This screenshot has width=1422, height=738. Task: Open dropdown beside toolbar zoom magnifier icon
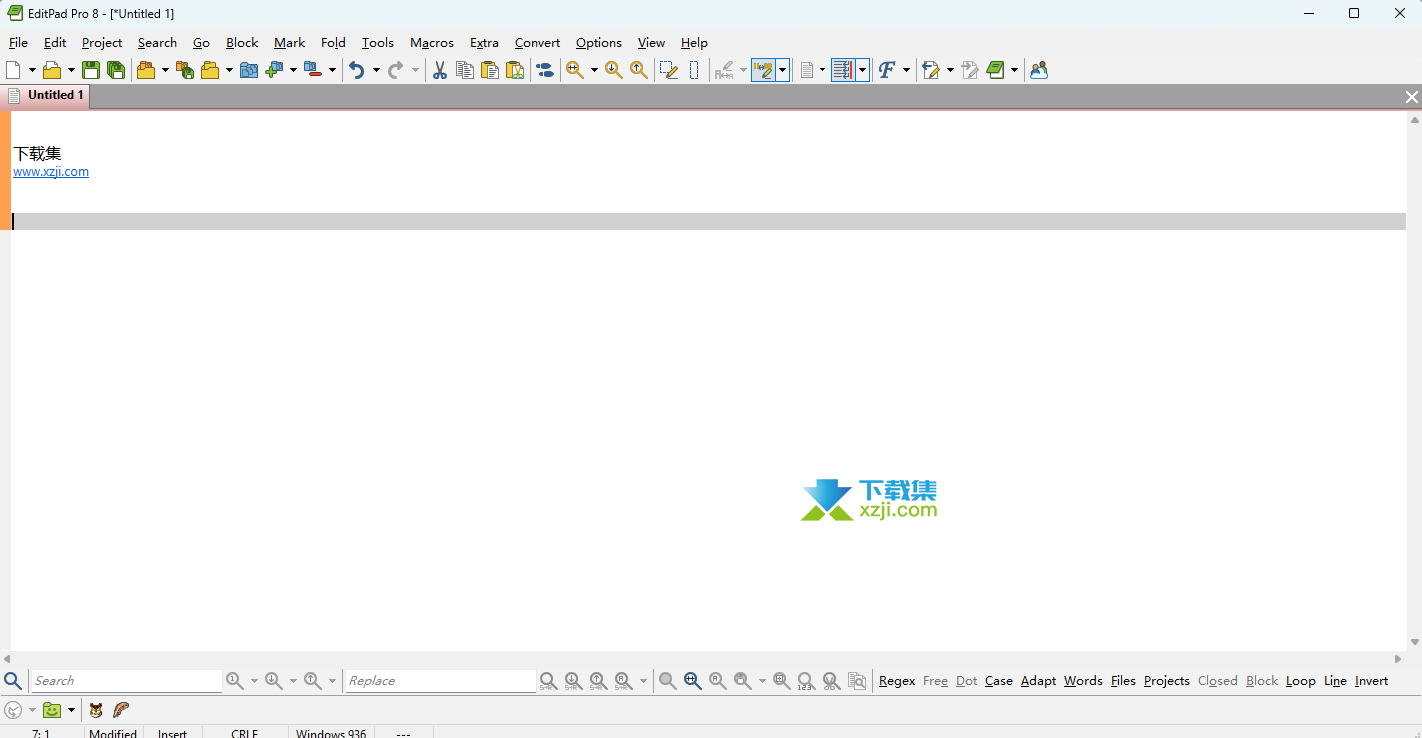coord(593,70)
